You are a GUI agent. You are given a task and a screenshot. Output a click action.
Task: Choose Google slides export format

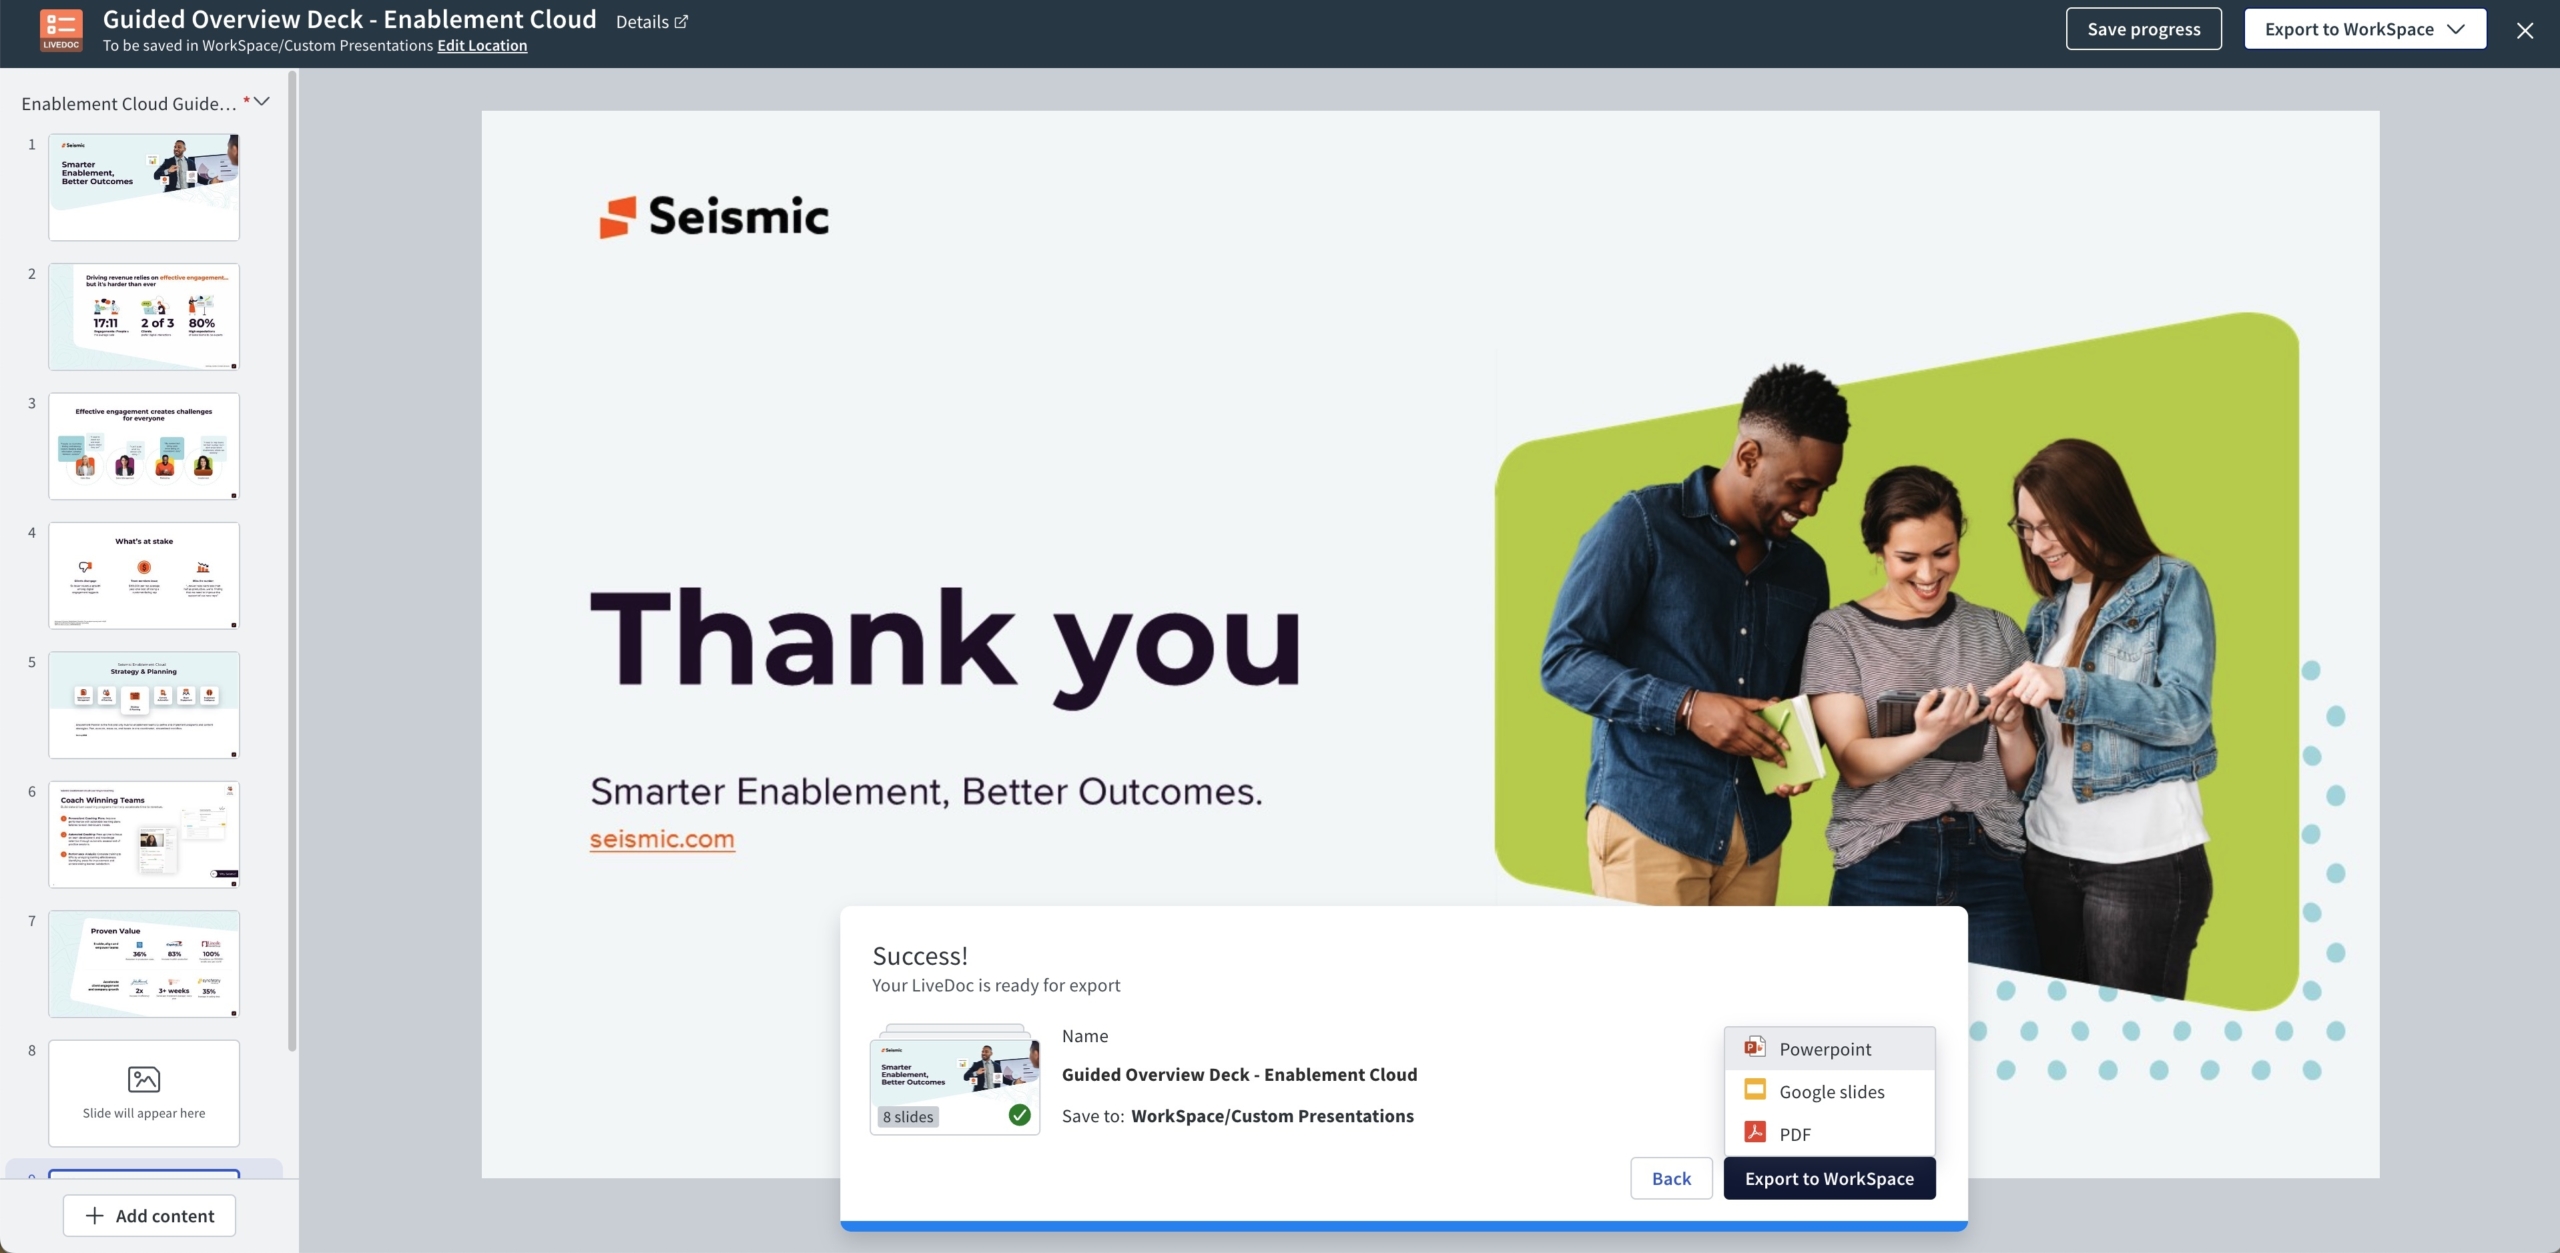point(1829,1092)
